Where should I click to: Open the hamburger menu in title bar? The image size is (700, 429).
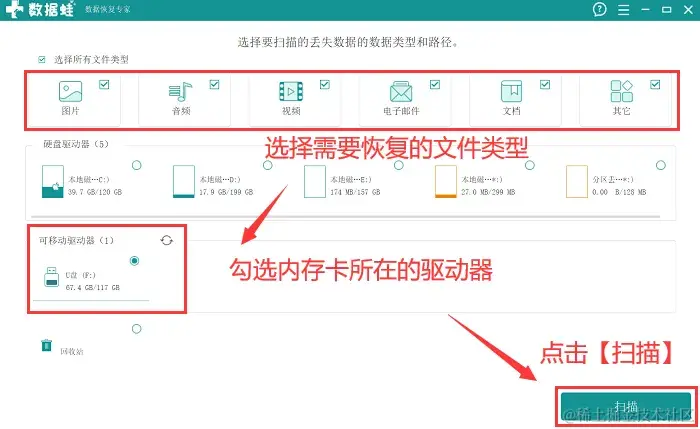(x=624, y=10)
